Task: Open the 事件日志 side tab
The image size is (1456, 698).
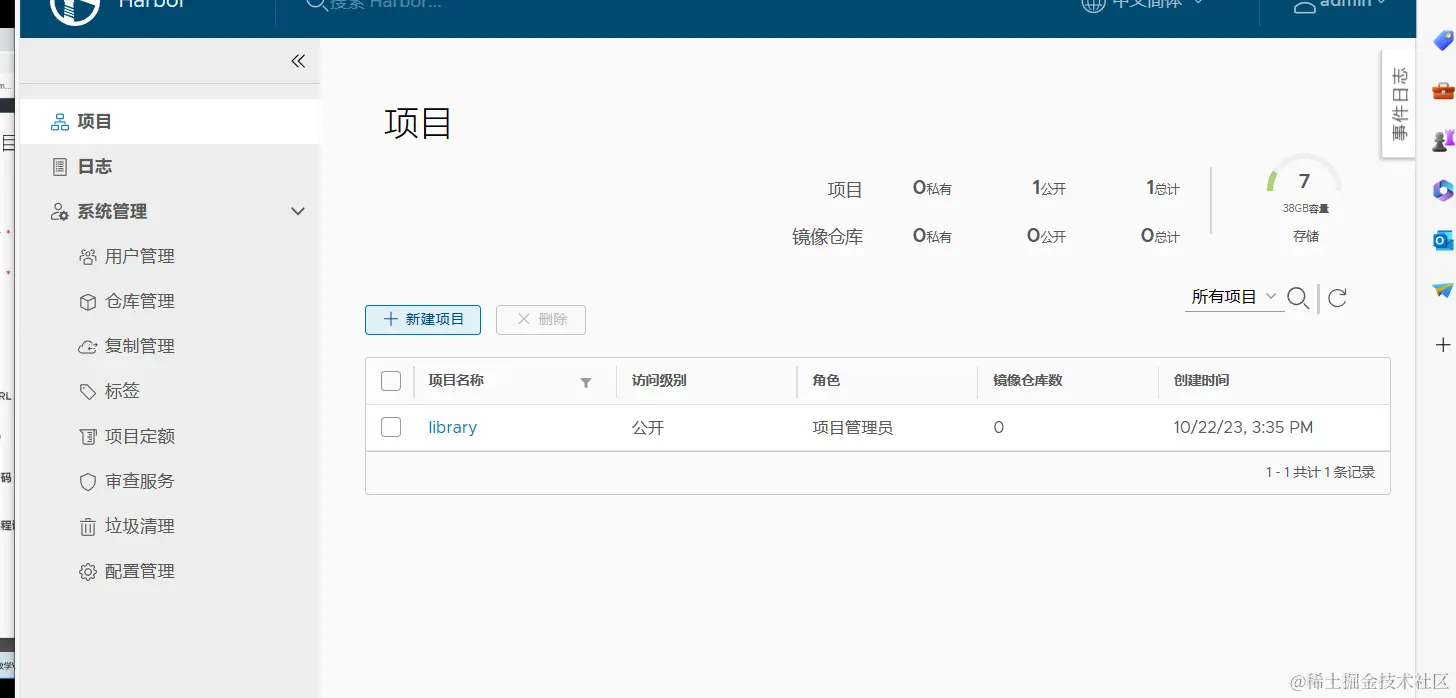Action: (x=1398, y=104)
